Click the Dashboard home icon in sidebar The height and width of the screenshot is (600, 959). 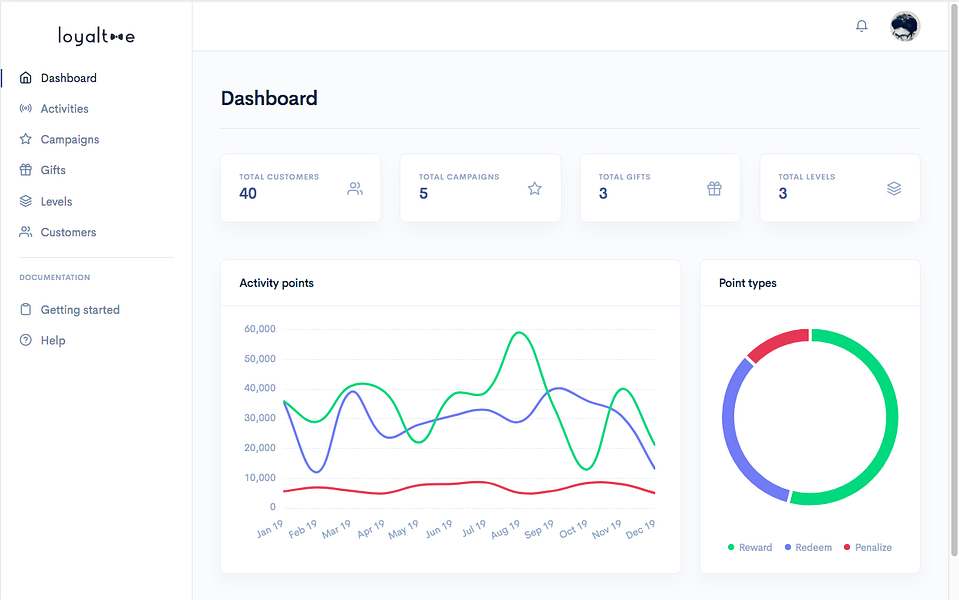26,78
